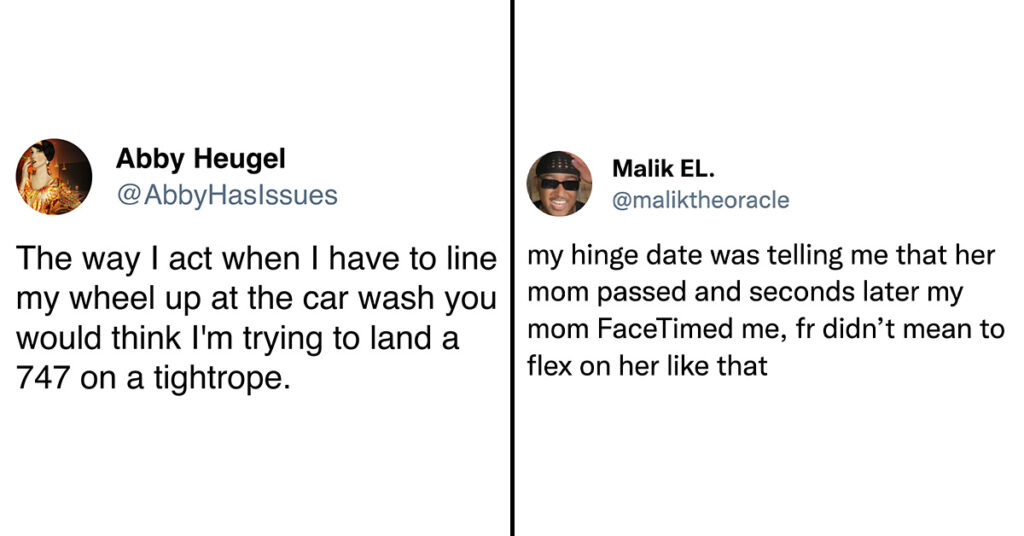Click the word "747" in Abby's tweet

(43, 377)
